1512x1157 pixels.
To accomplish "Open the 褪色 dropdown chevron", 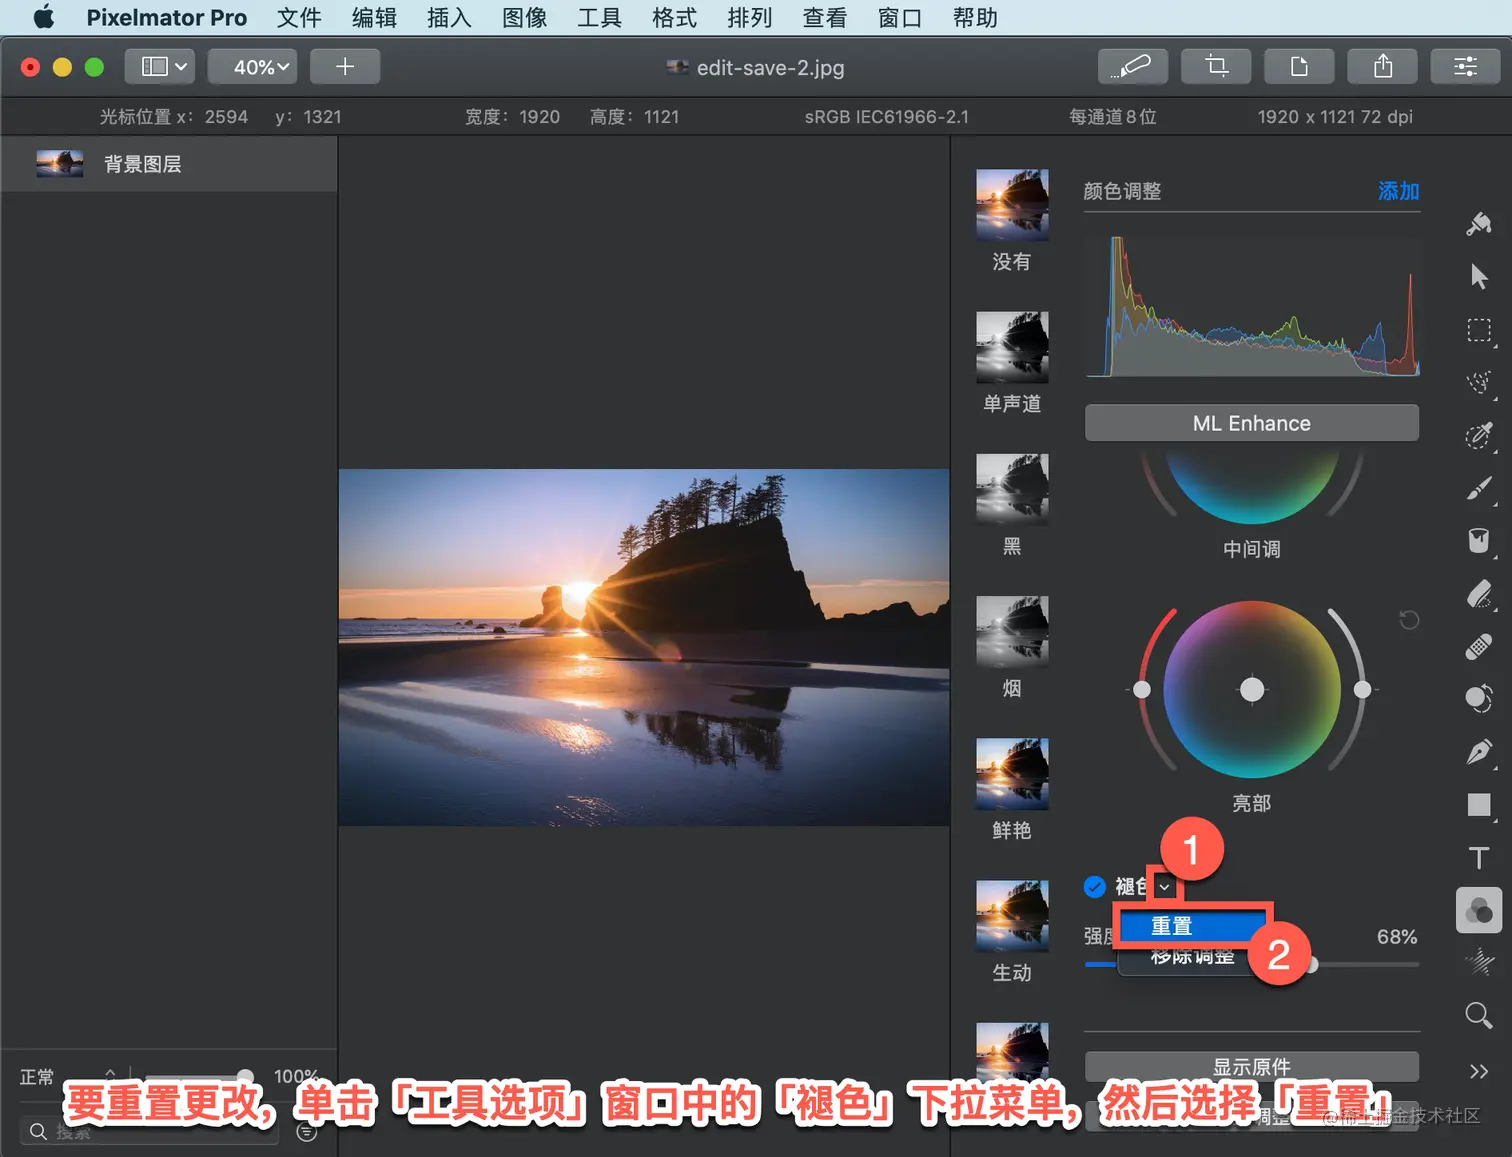I will pyautogui.click(x=1164, y=887).
